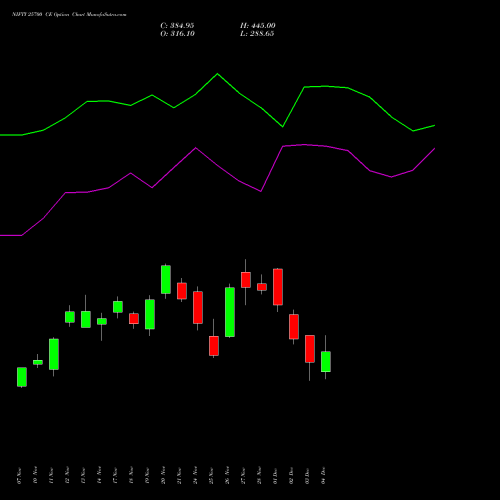Click the red candle for 24 Nov

(x=198, y=308)
